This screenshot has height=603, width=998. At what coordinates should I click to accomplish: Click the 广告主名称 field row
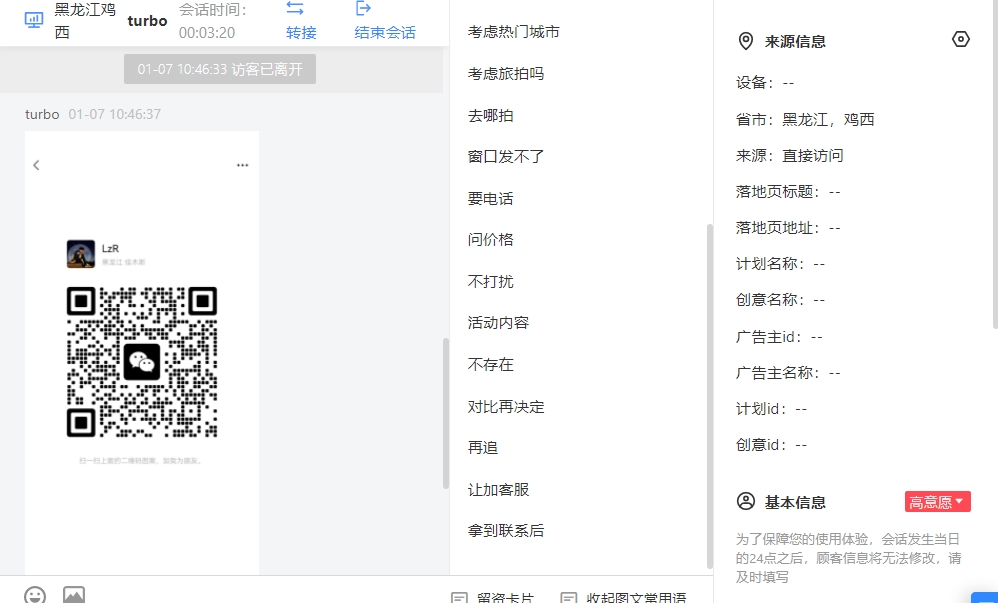(789, 373)
